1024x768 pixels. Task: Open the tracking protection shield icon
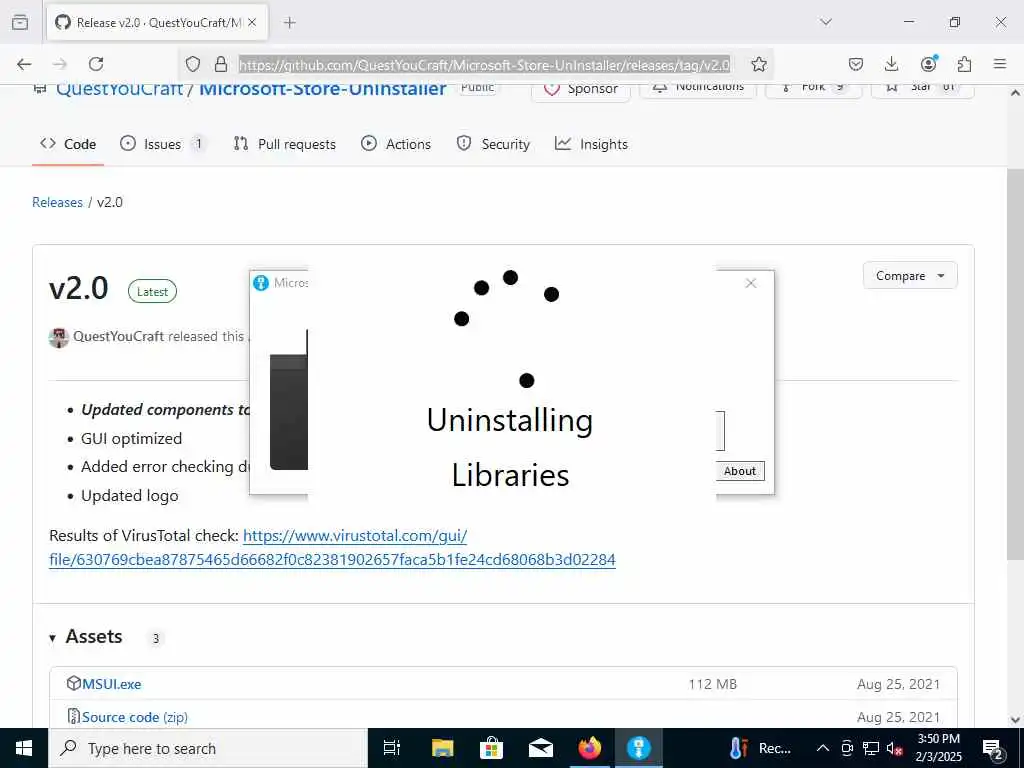193,64
